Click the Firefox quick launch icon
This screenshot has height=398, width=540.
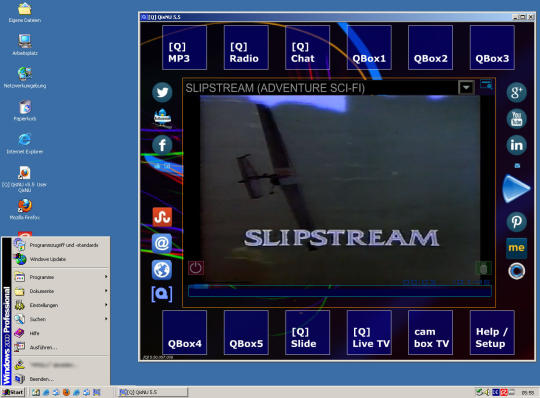(x=66, y=392)
